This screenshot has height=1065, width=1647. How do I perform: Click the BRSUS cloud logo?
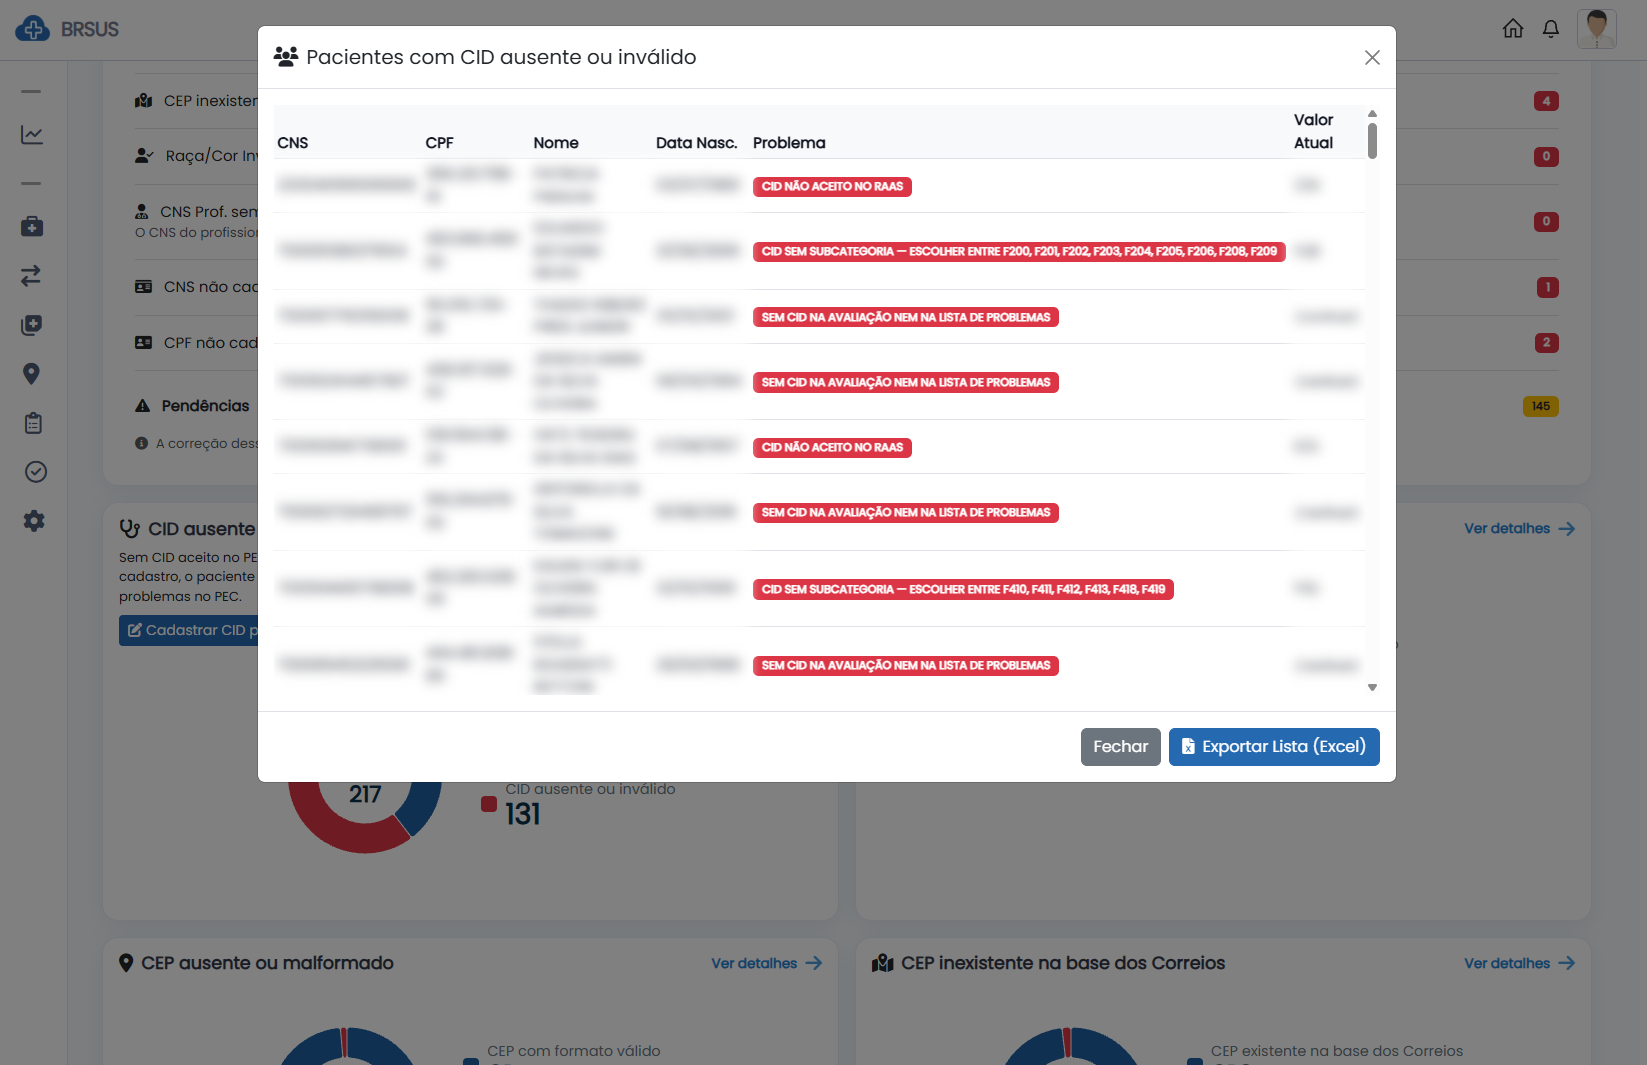33,29
